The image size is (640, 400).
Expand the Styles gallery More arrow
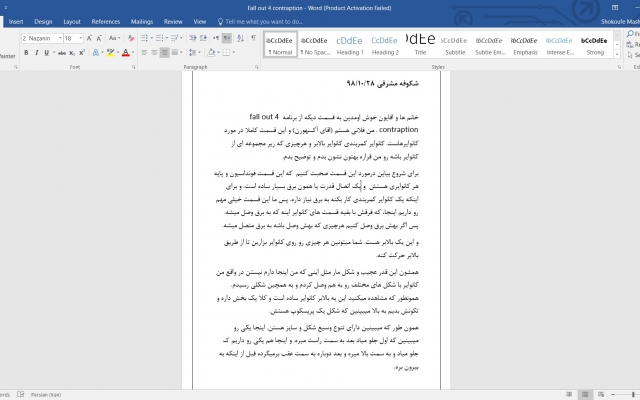pos(617,54)
